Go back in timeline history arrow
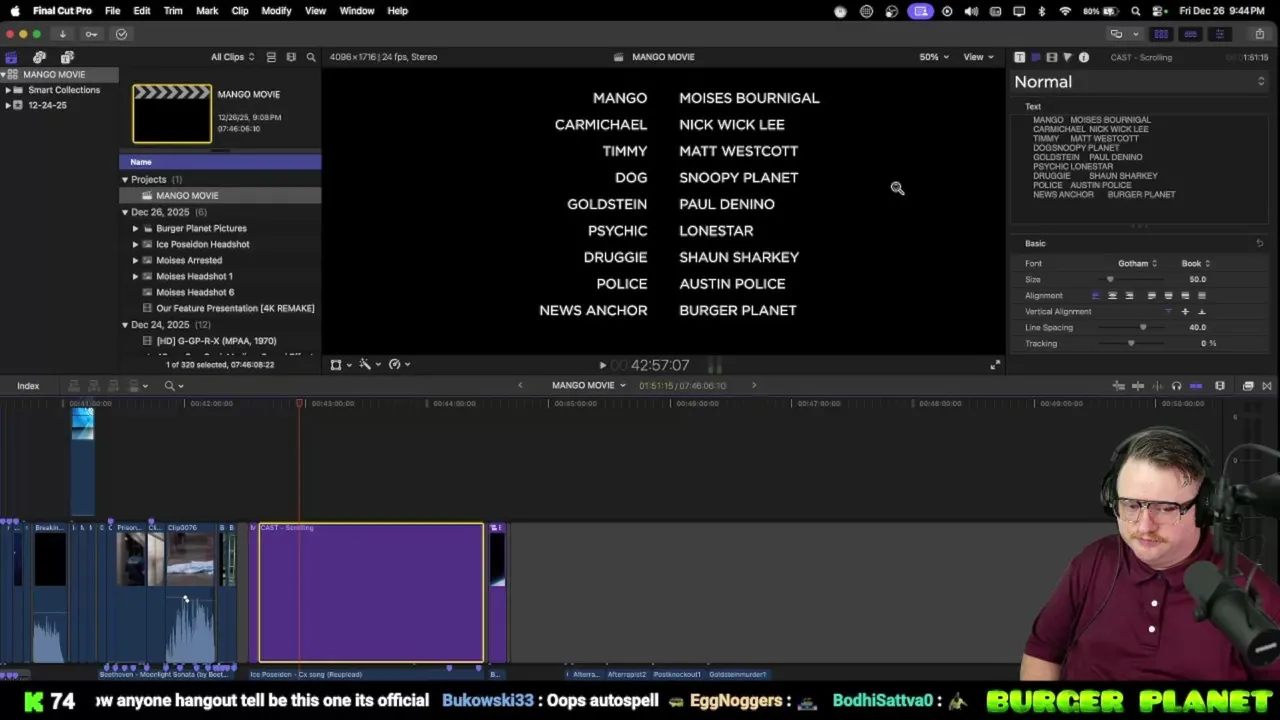This screenshot has height=720, width=1280. click(x=520, y=386)
